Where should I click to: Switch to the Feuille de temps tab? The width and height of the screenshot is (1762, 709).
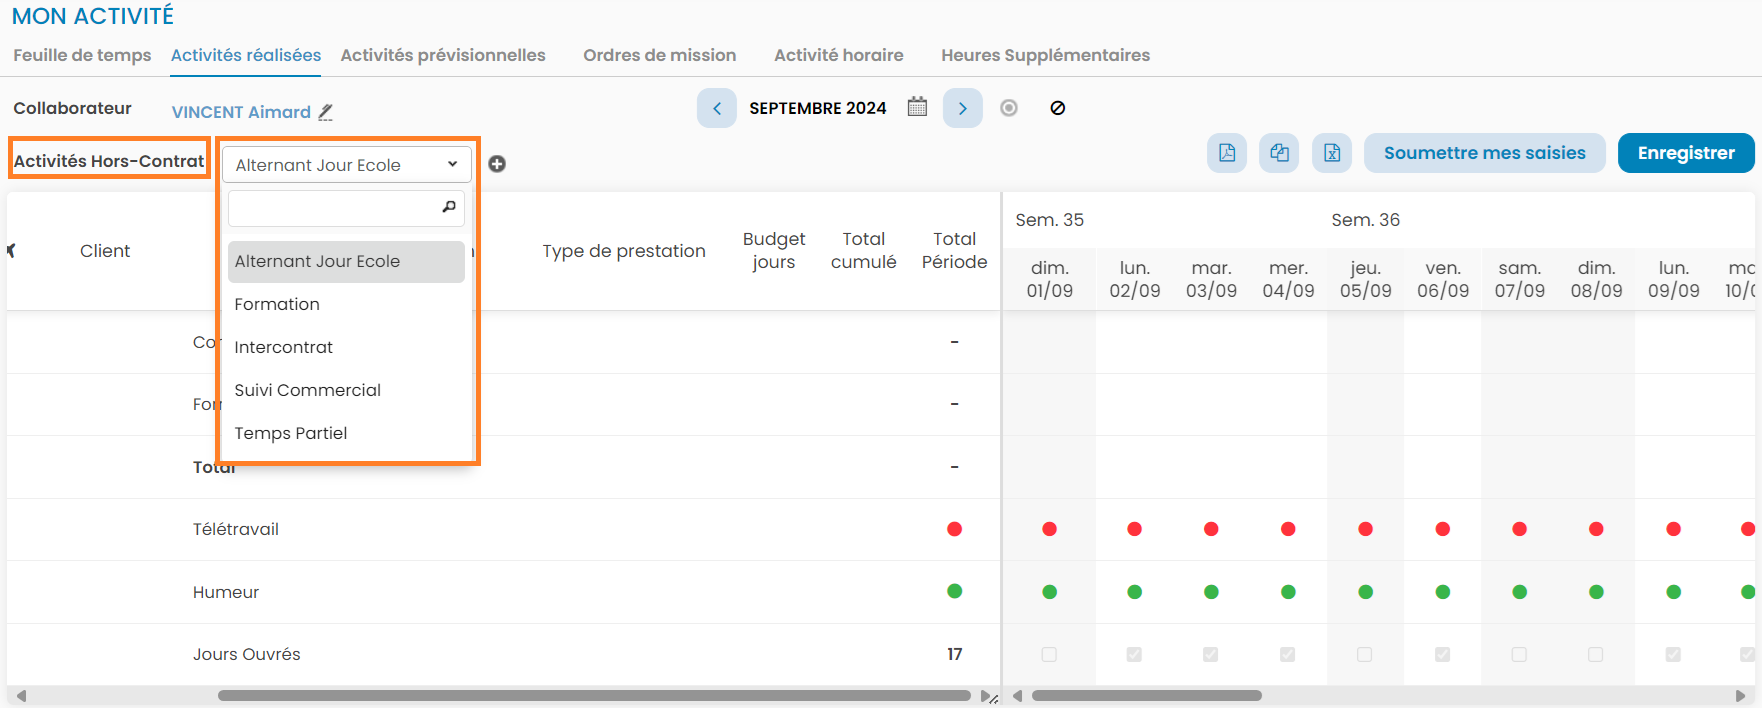(82, 55)
